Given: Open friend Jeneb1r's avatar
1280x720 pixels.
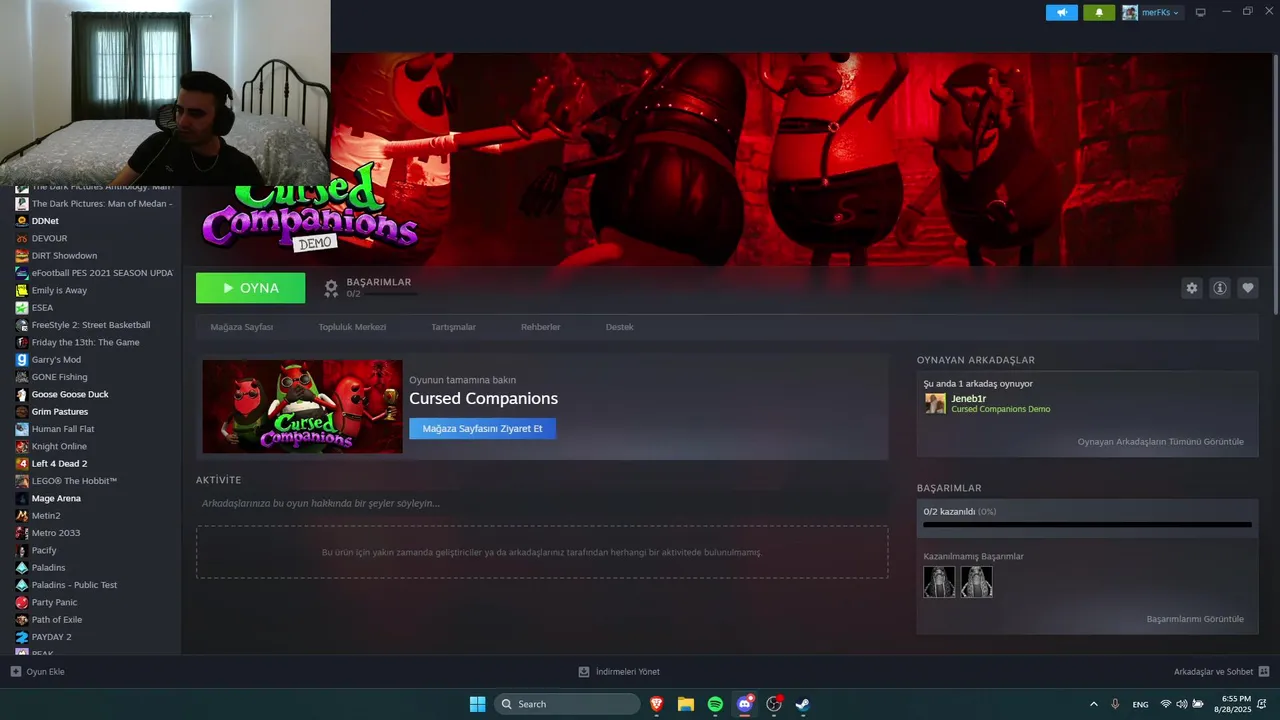Looking at the screenshot, I should (x=935, y=403).
